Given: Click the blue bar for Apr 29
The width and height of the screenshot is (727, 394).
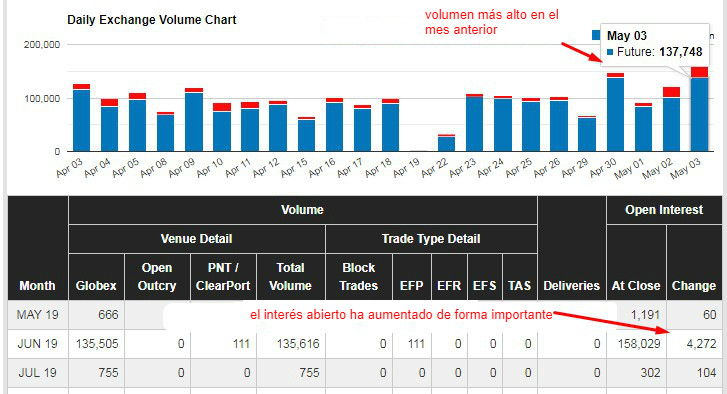Looking at the screenshot, I should click(x=587, y=134).
